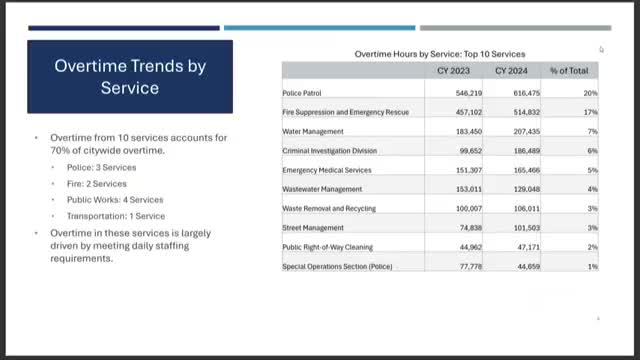
Task: Click the Overtime Trends by Service title
Action: 130,77
